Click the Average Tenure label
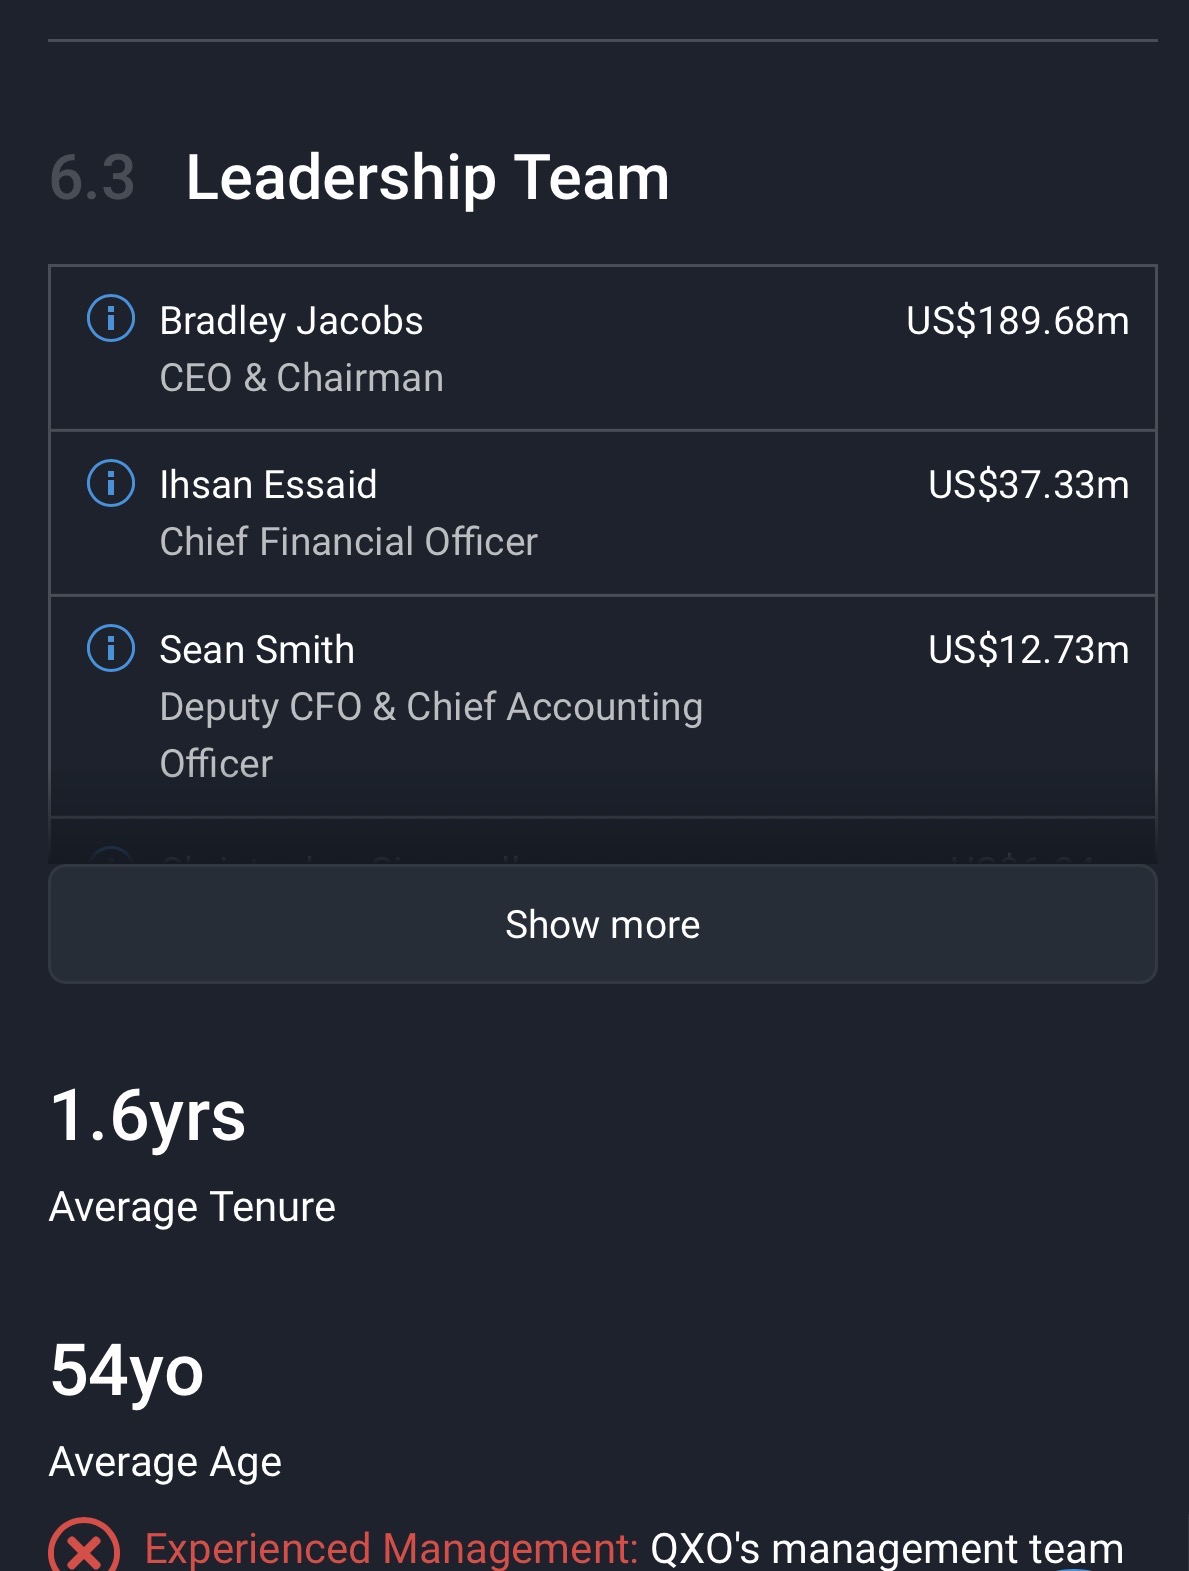The height and width of the screenshot is (1571, 1189). [x=192, y=1207]
